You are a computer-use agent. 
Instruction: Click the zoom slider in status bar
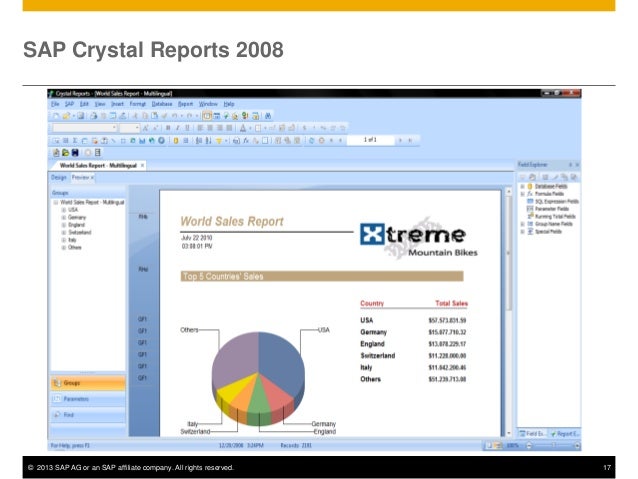(553, 446)
